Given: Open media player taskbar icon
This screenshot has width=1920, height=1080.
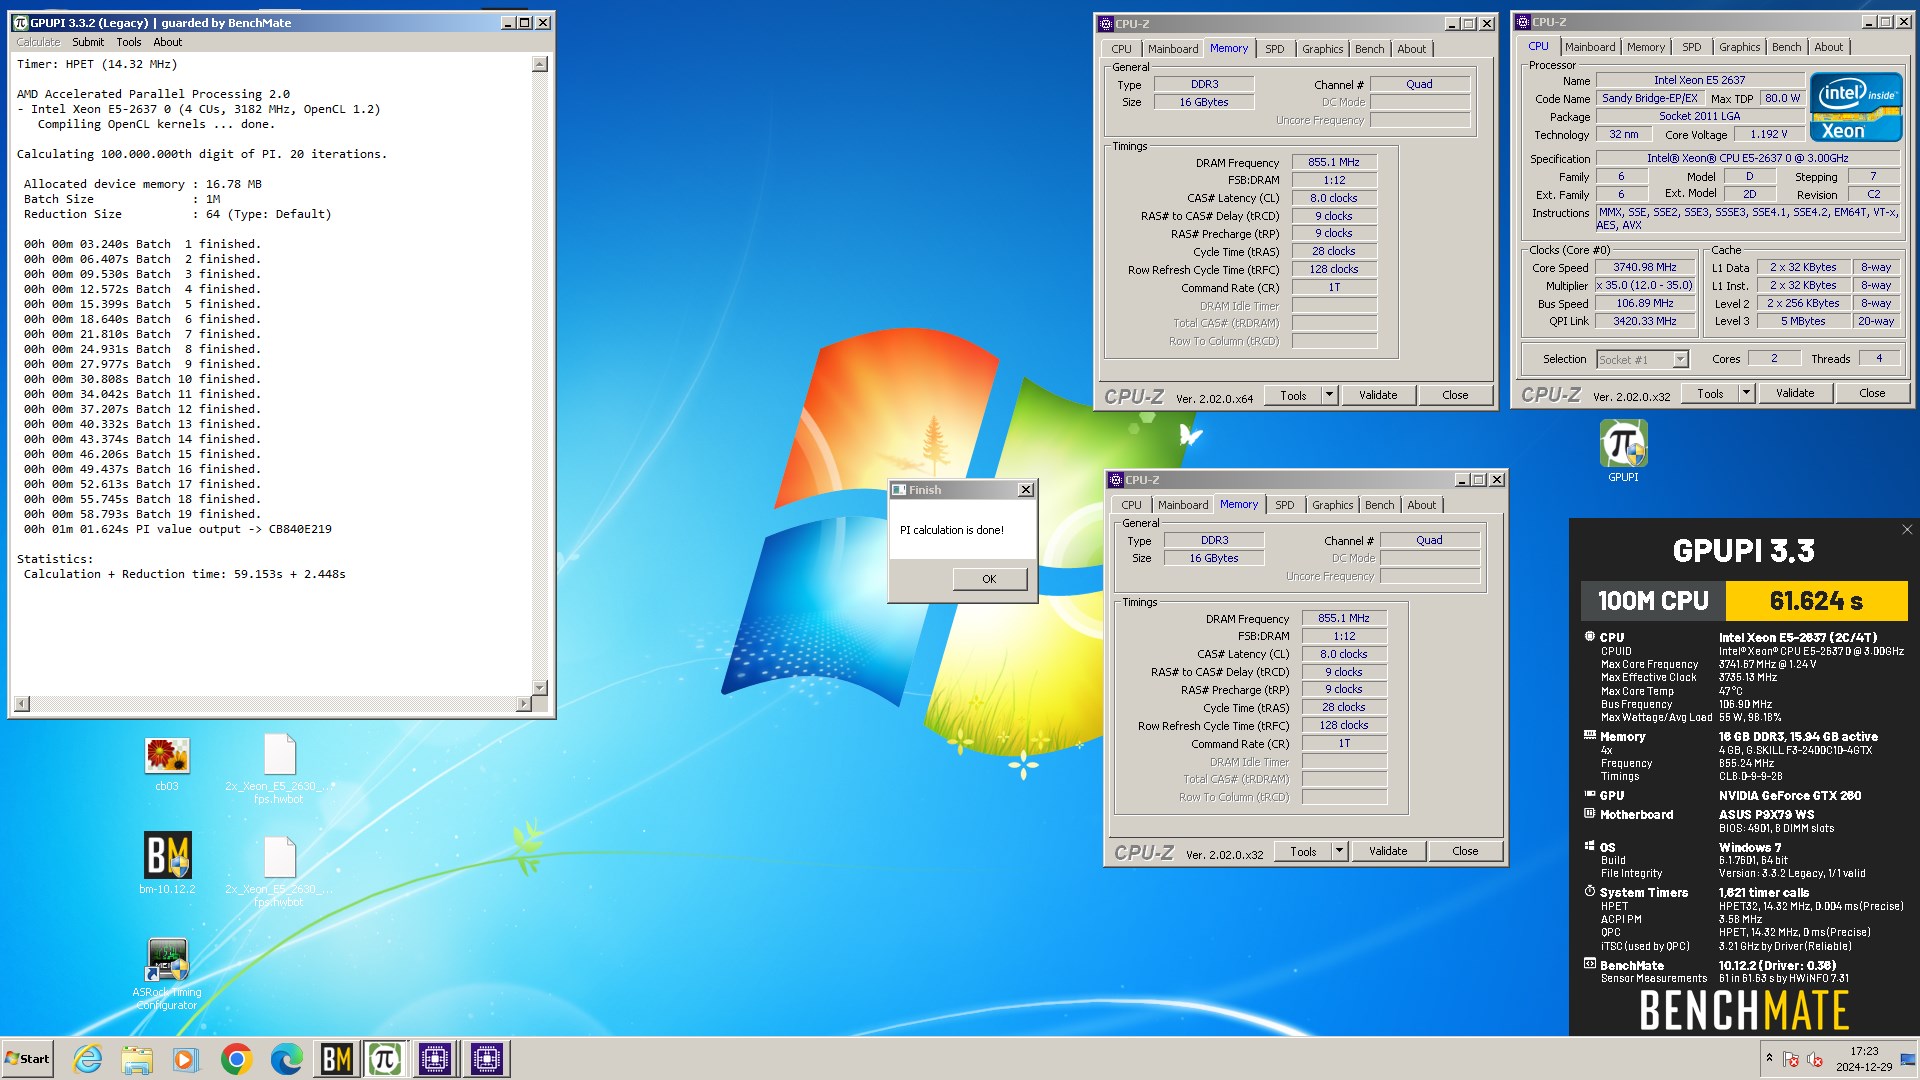Looking at the screenshot, I should [x=186, y=1059].
